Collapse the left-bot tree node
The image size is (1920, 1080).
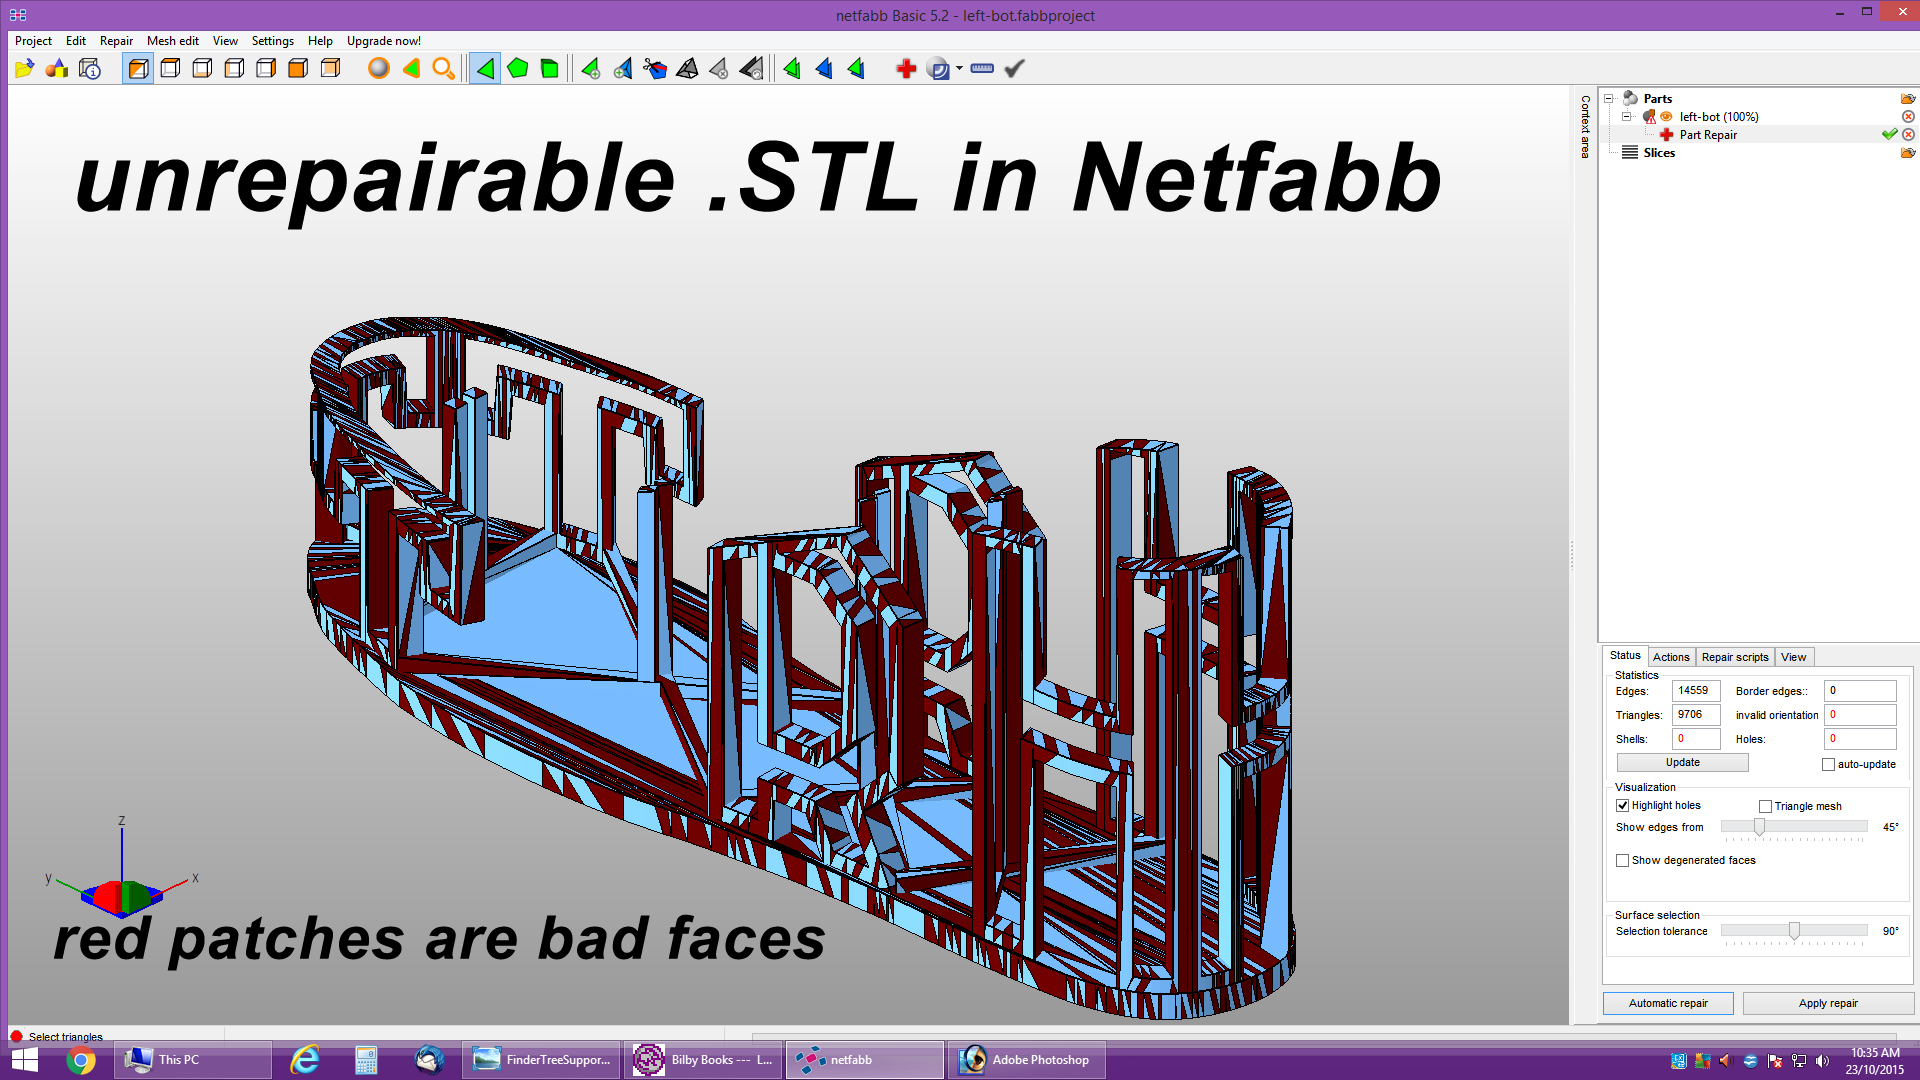point(1626,117)
